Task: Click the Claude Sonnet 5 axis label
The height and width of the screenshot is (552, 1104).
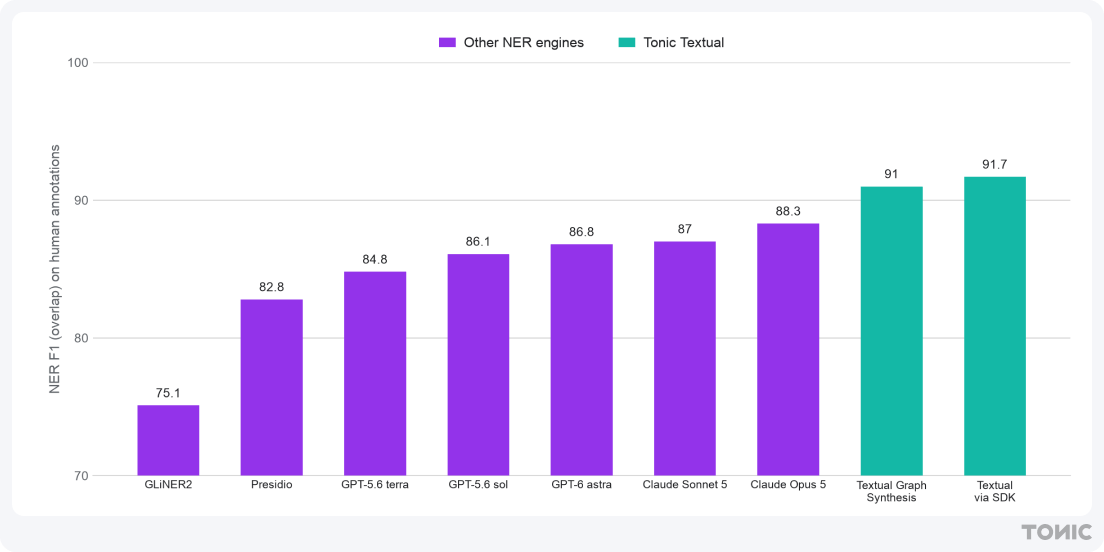Action: pyautogui.click(x=685, y=485)
